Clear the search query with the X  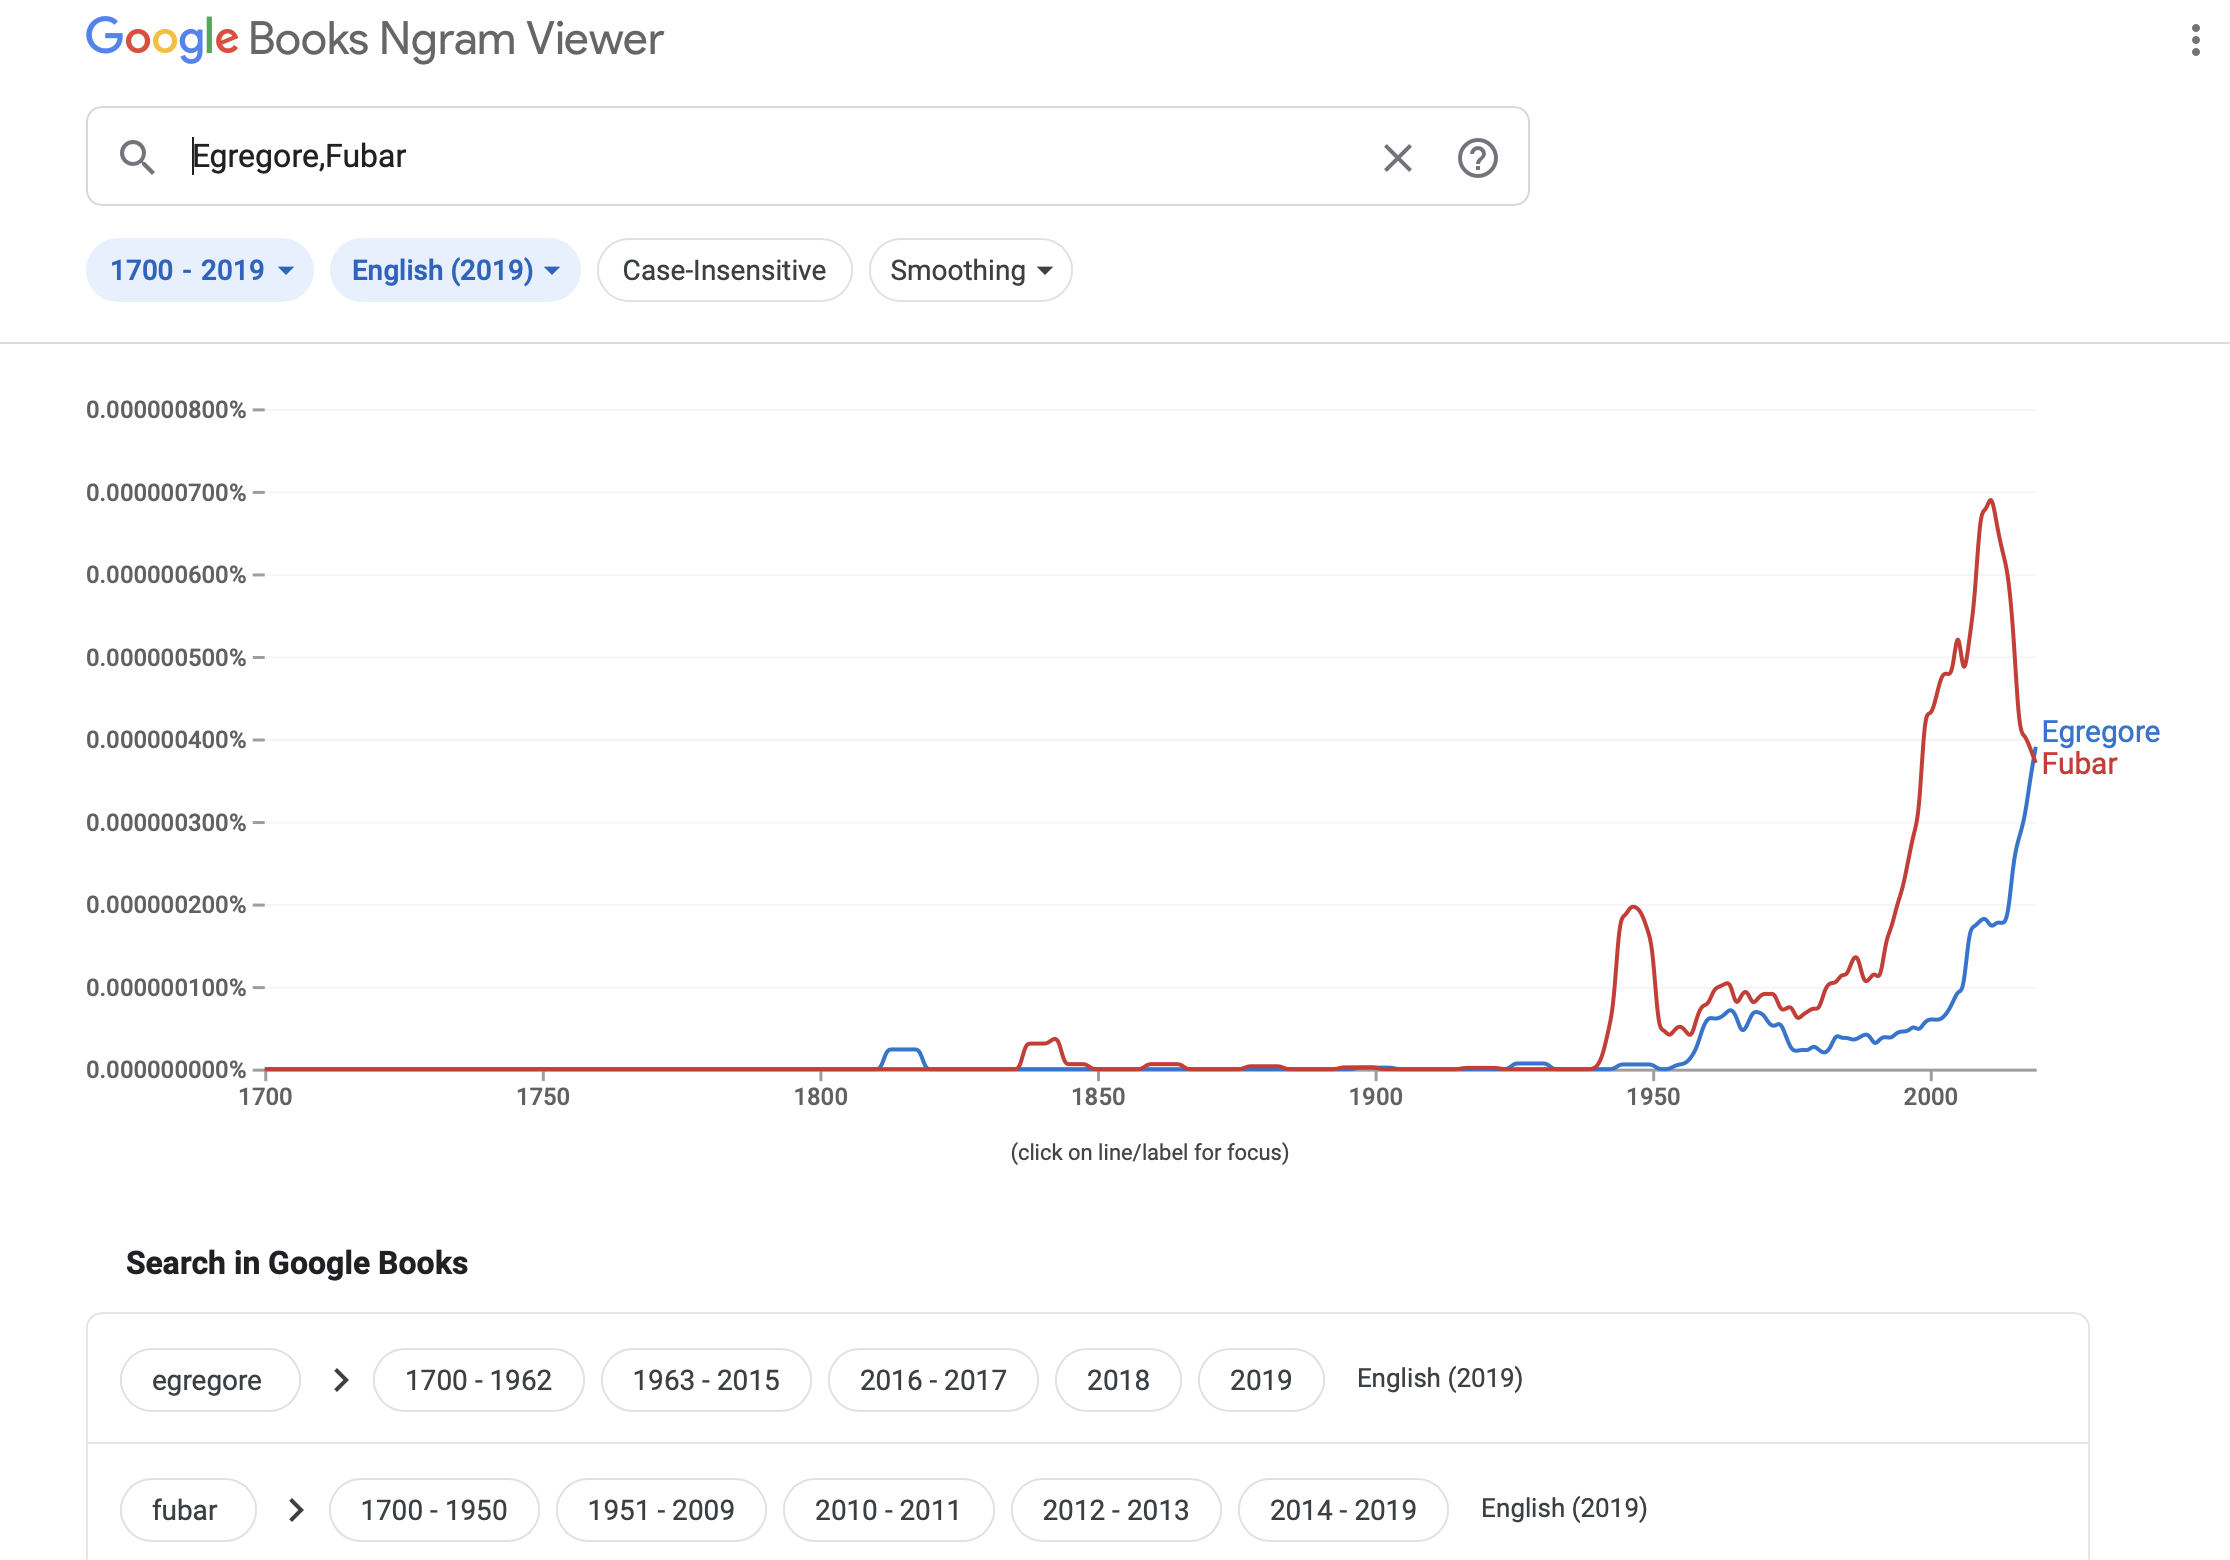point(1397,157)
